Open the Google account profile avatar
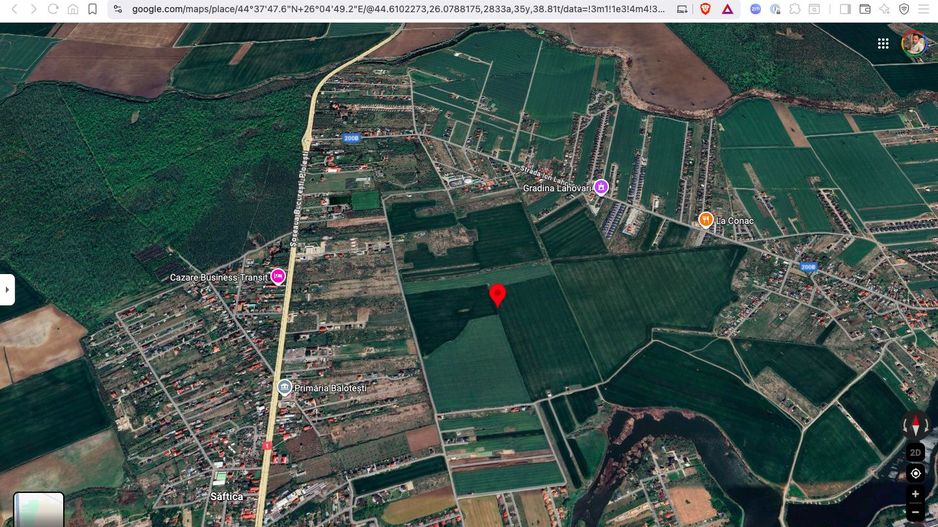 pos(913,43)
